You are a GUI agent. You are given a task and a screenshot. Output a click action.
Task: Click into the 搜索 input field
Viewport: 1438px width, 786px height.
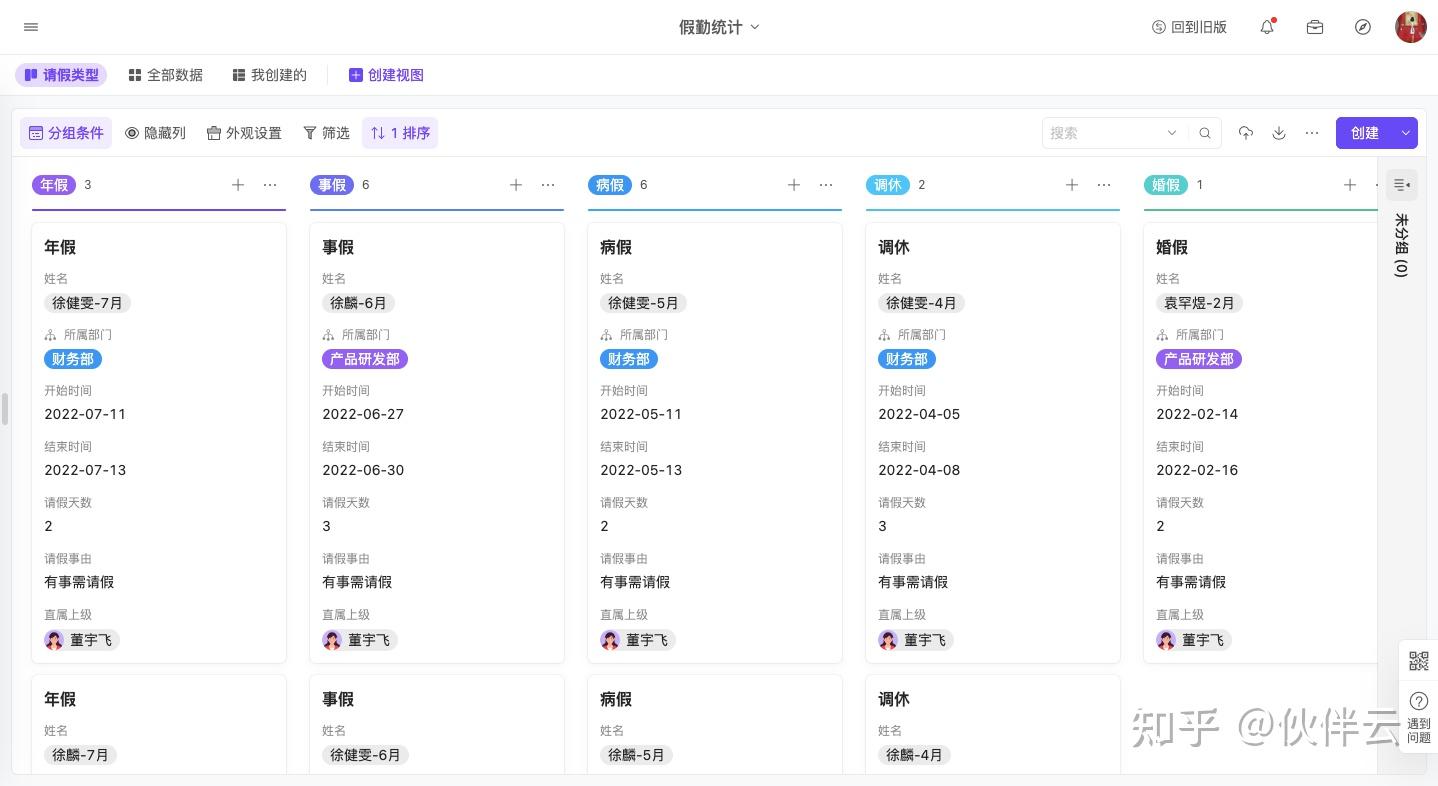1100,133
